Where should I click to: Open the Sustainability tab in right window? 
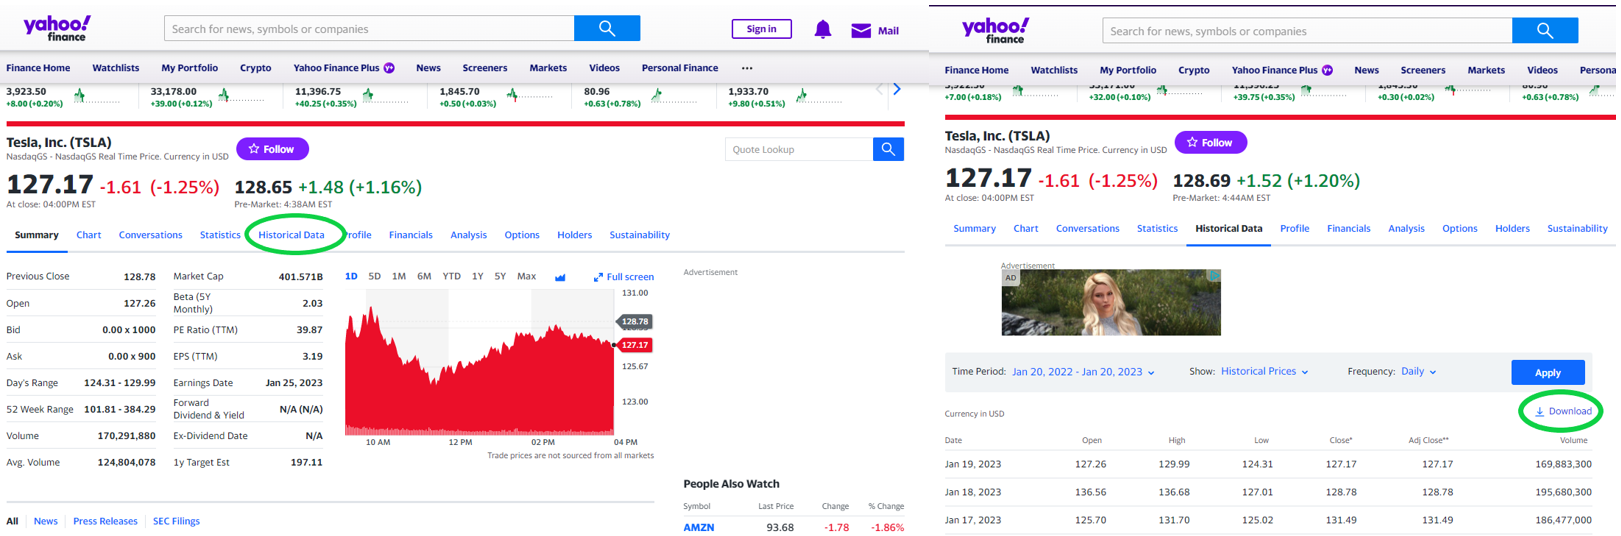[x=1577, y=228]
